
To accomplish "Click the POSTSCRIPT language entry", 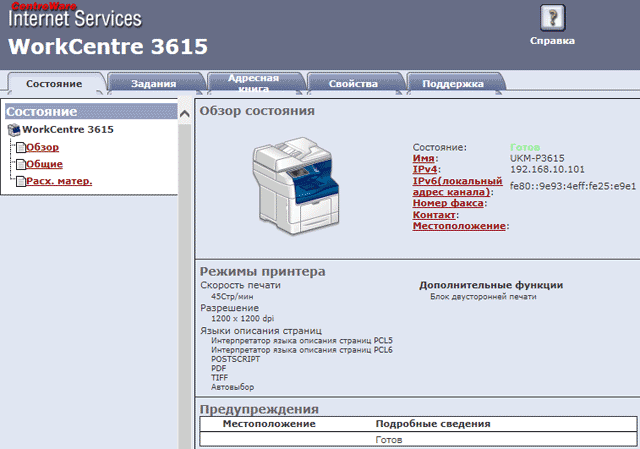I will tap(236, 359).
